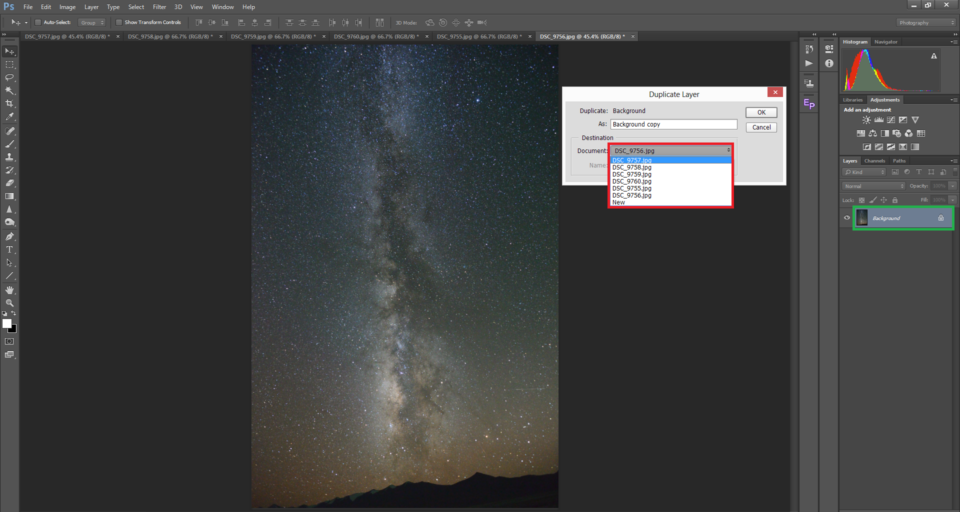
Task: Click the foreground color swatch
Action: pos(7,323)
